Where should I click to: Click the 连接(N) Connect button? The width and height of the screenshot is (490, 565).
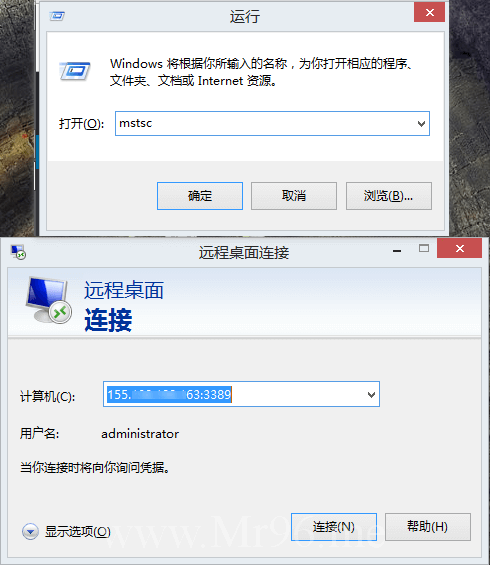(334, 527)
